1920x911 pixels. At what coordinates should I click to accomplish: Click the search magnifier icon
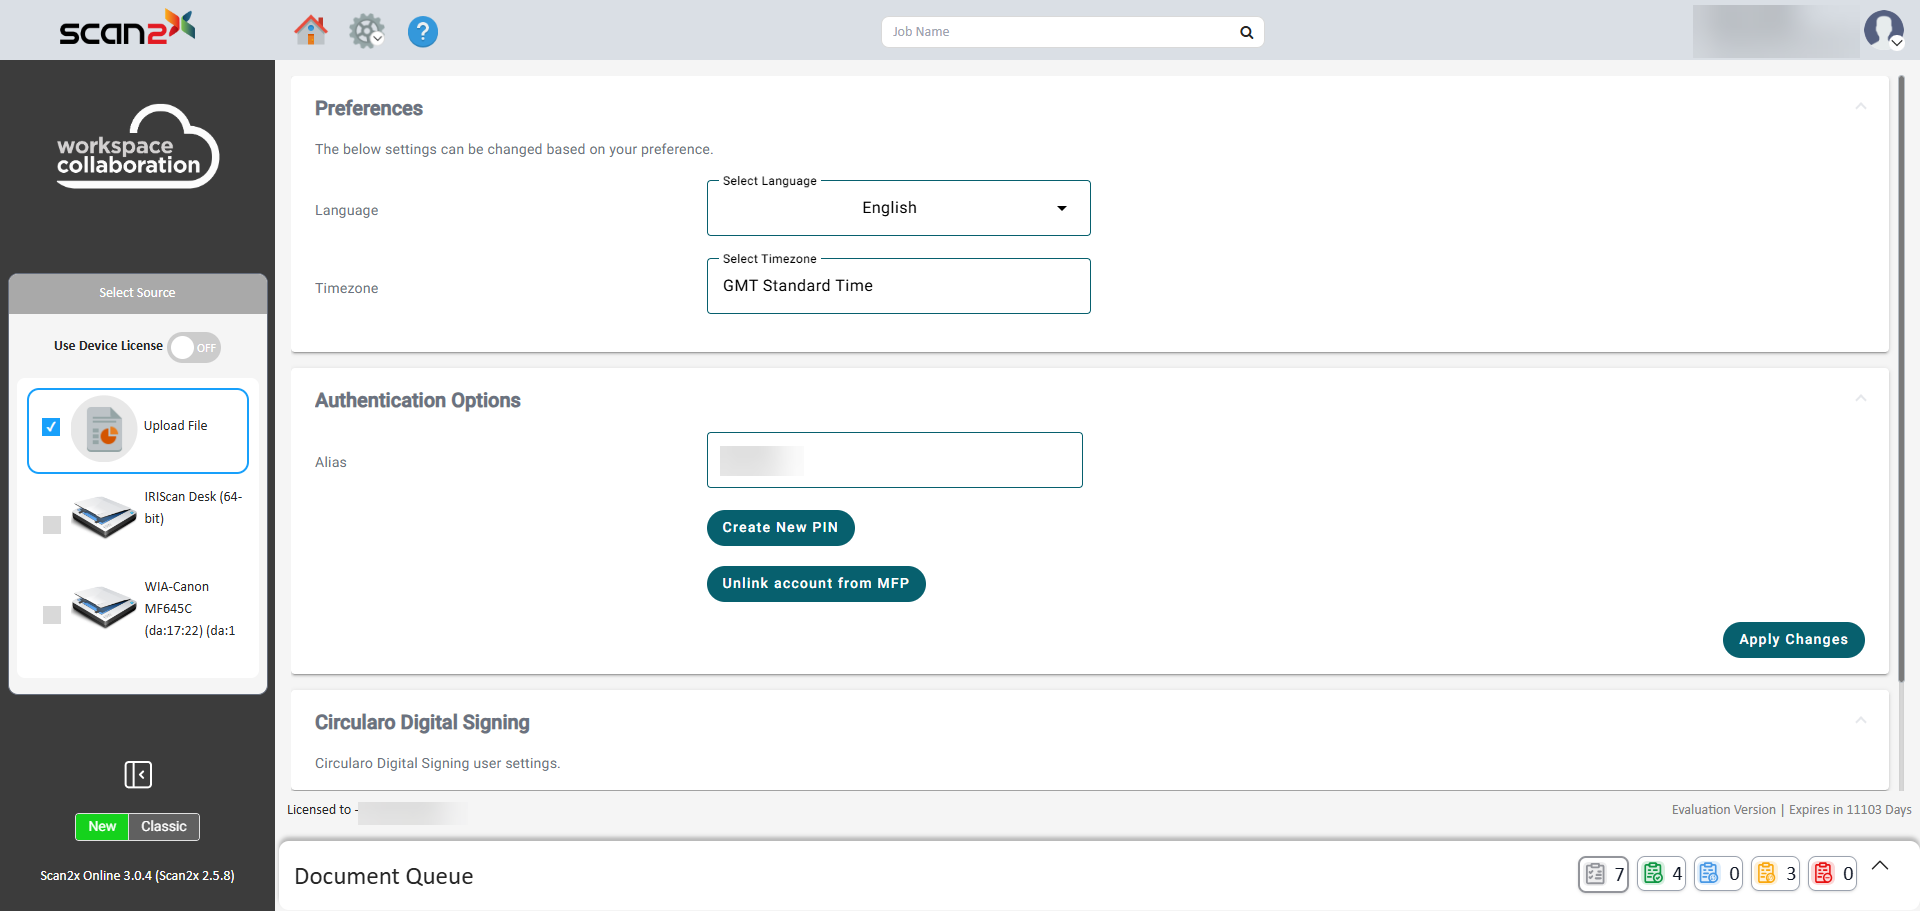pyautogui.click(x=1246, y=32)
